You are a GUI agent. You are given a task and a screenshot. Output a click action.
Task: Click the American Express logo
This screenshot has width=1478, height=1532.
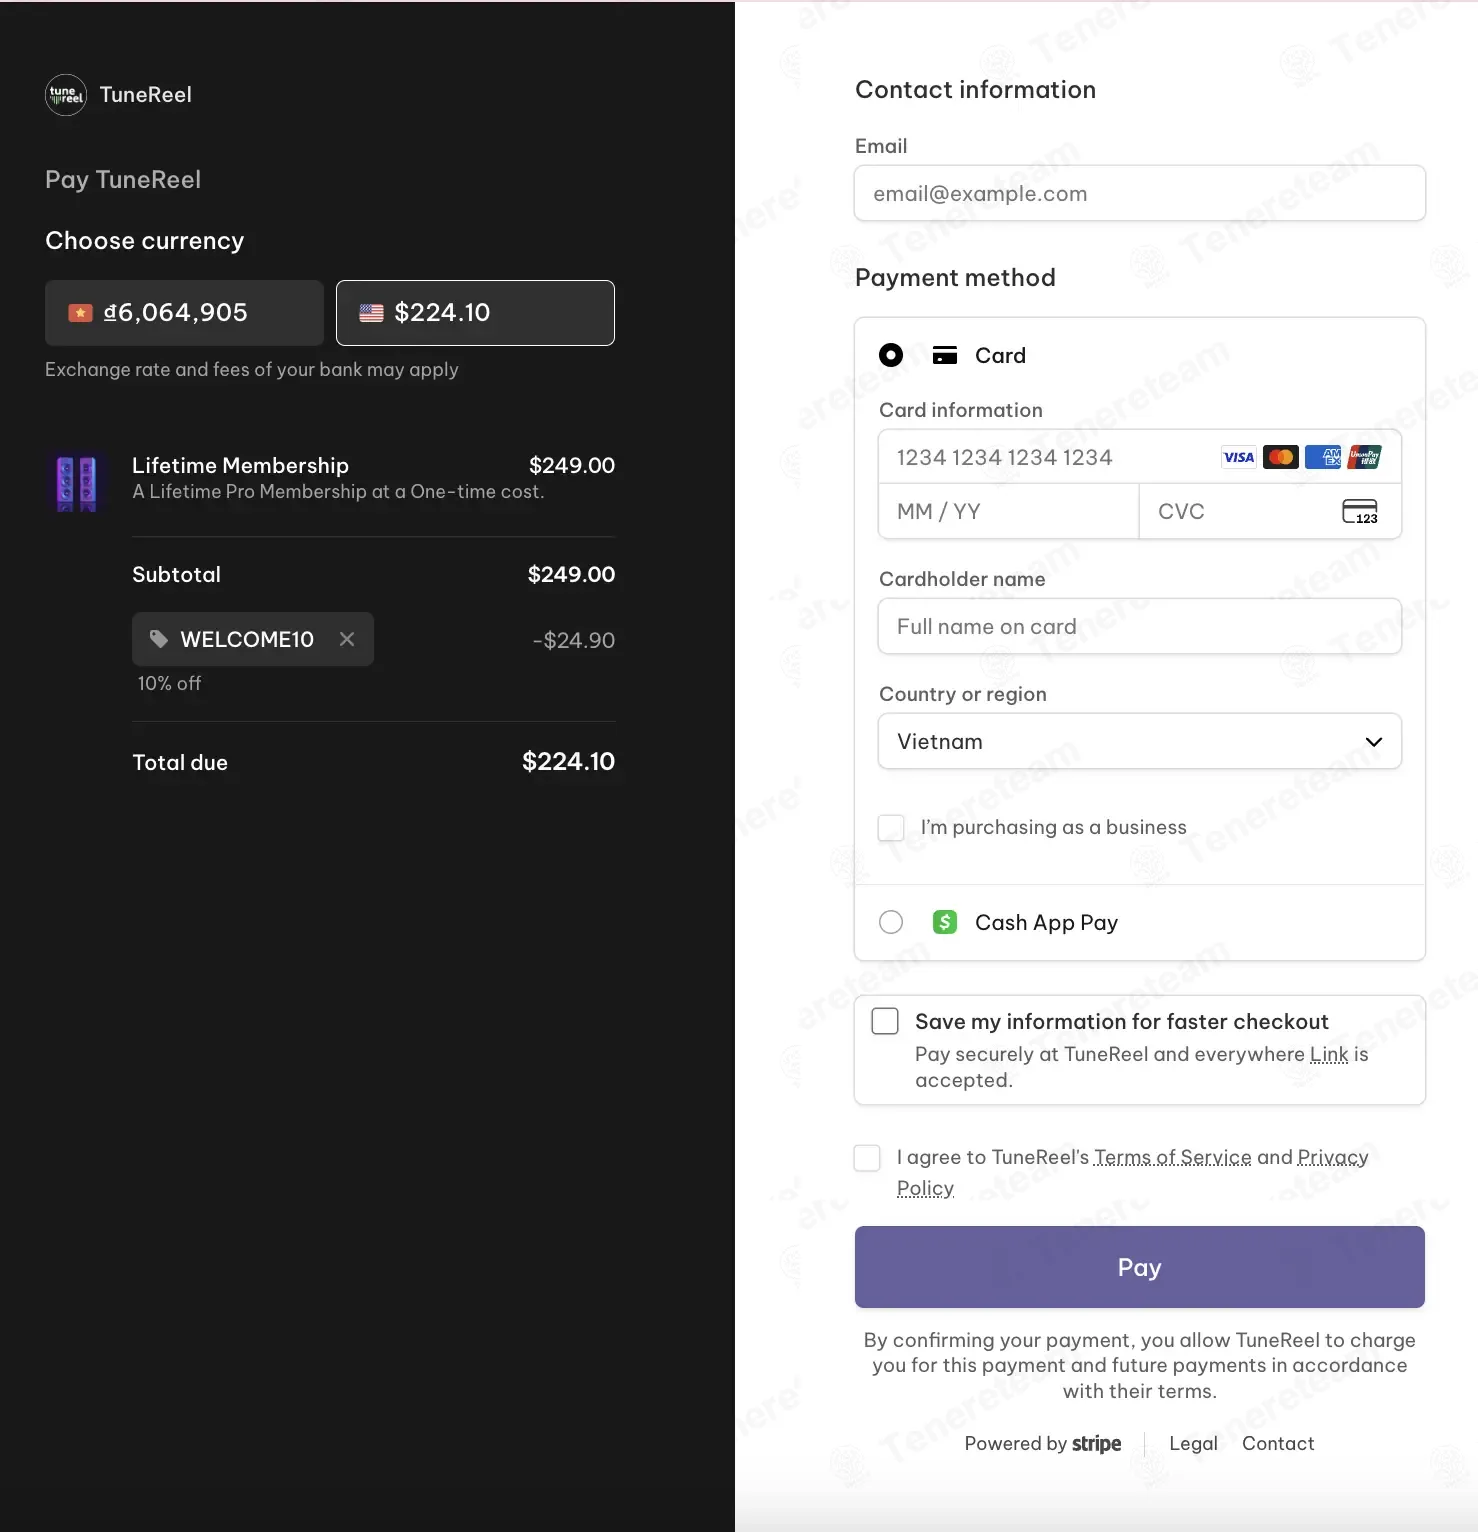pos(1323,457)
